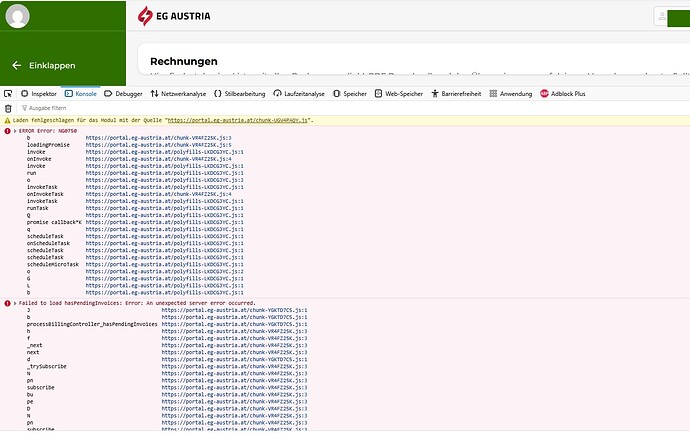The height and width of the screenshot is (433, 690).
Task: Collapse sidebar with Einklappen arrow
Action: point(17,66)
